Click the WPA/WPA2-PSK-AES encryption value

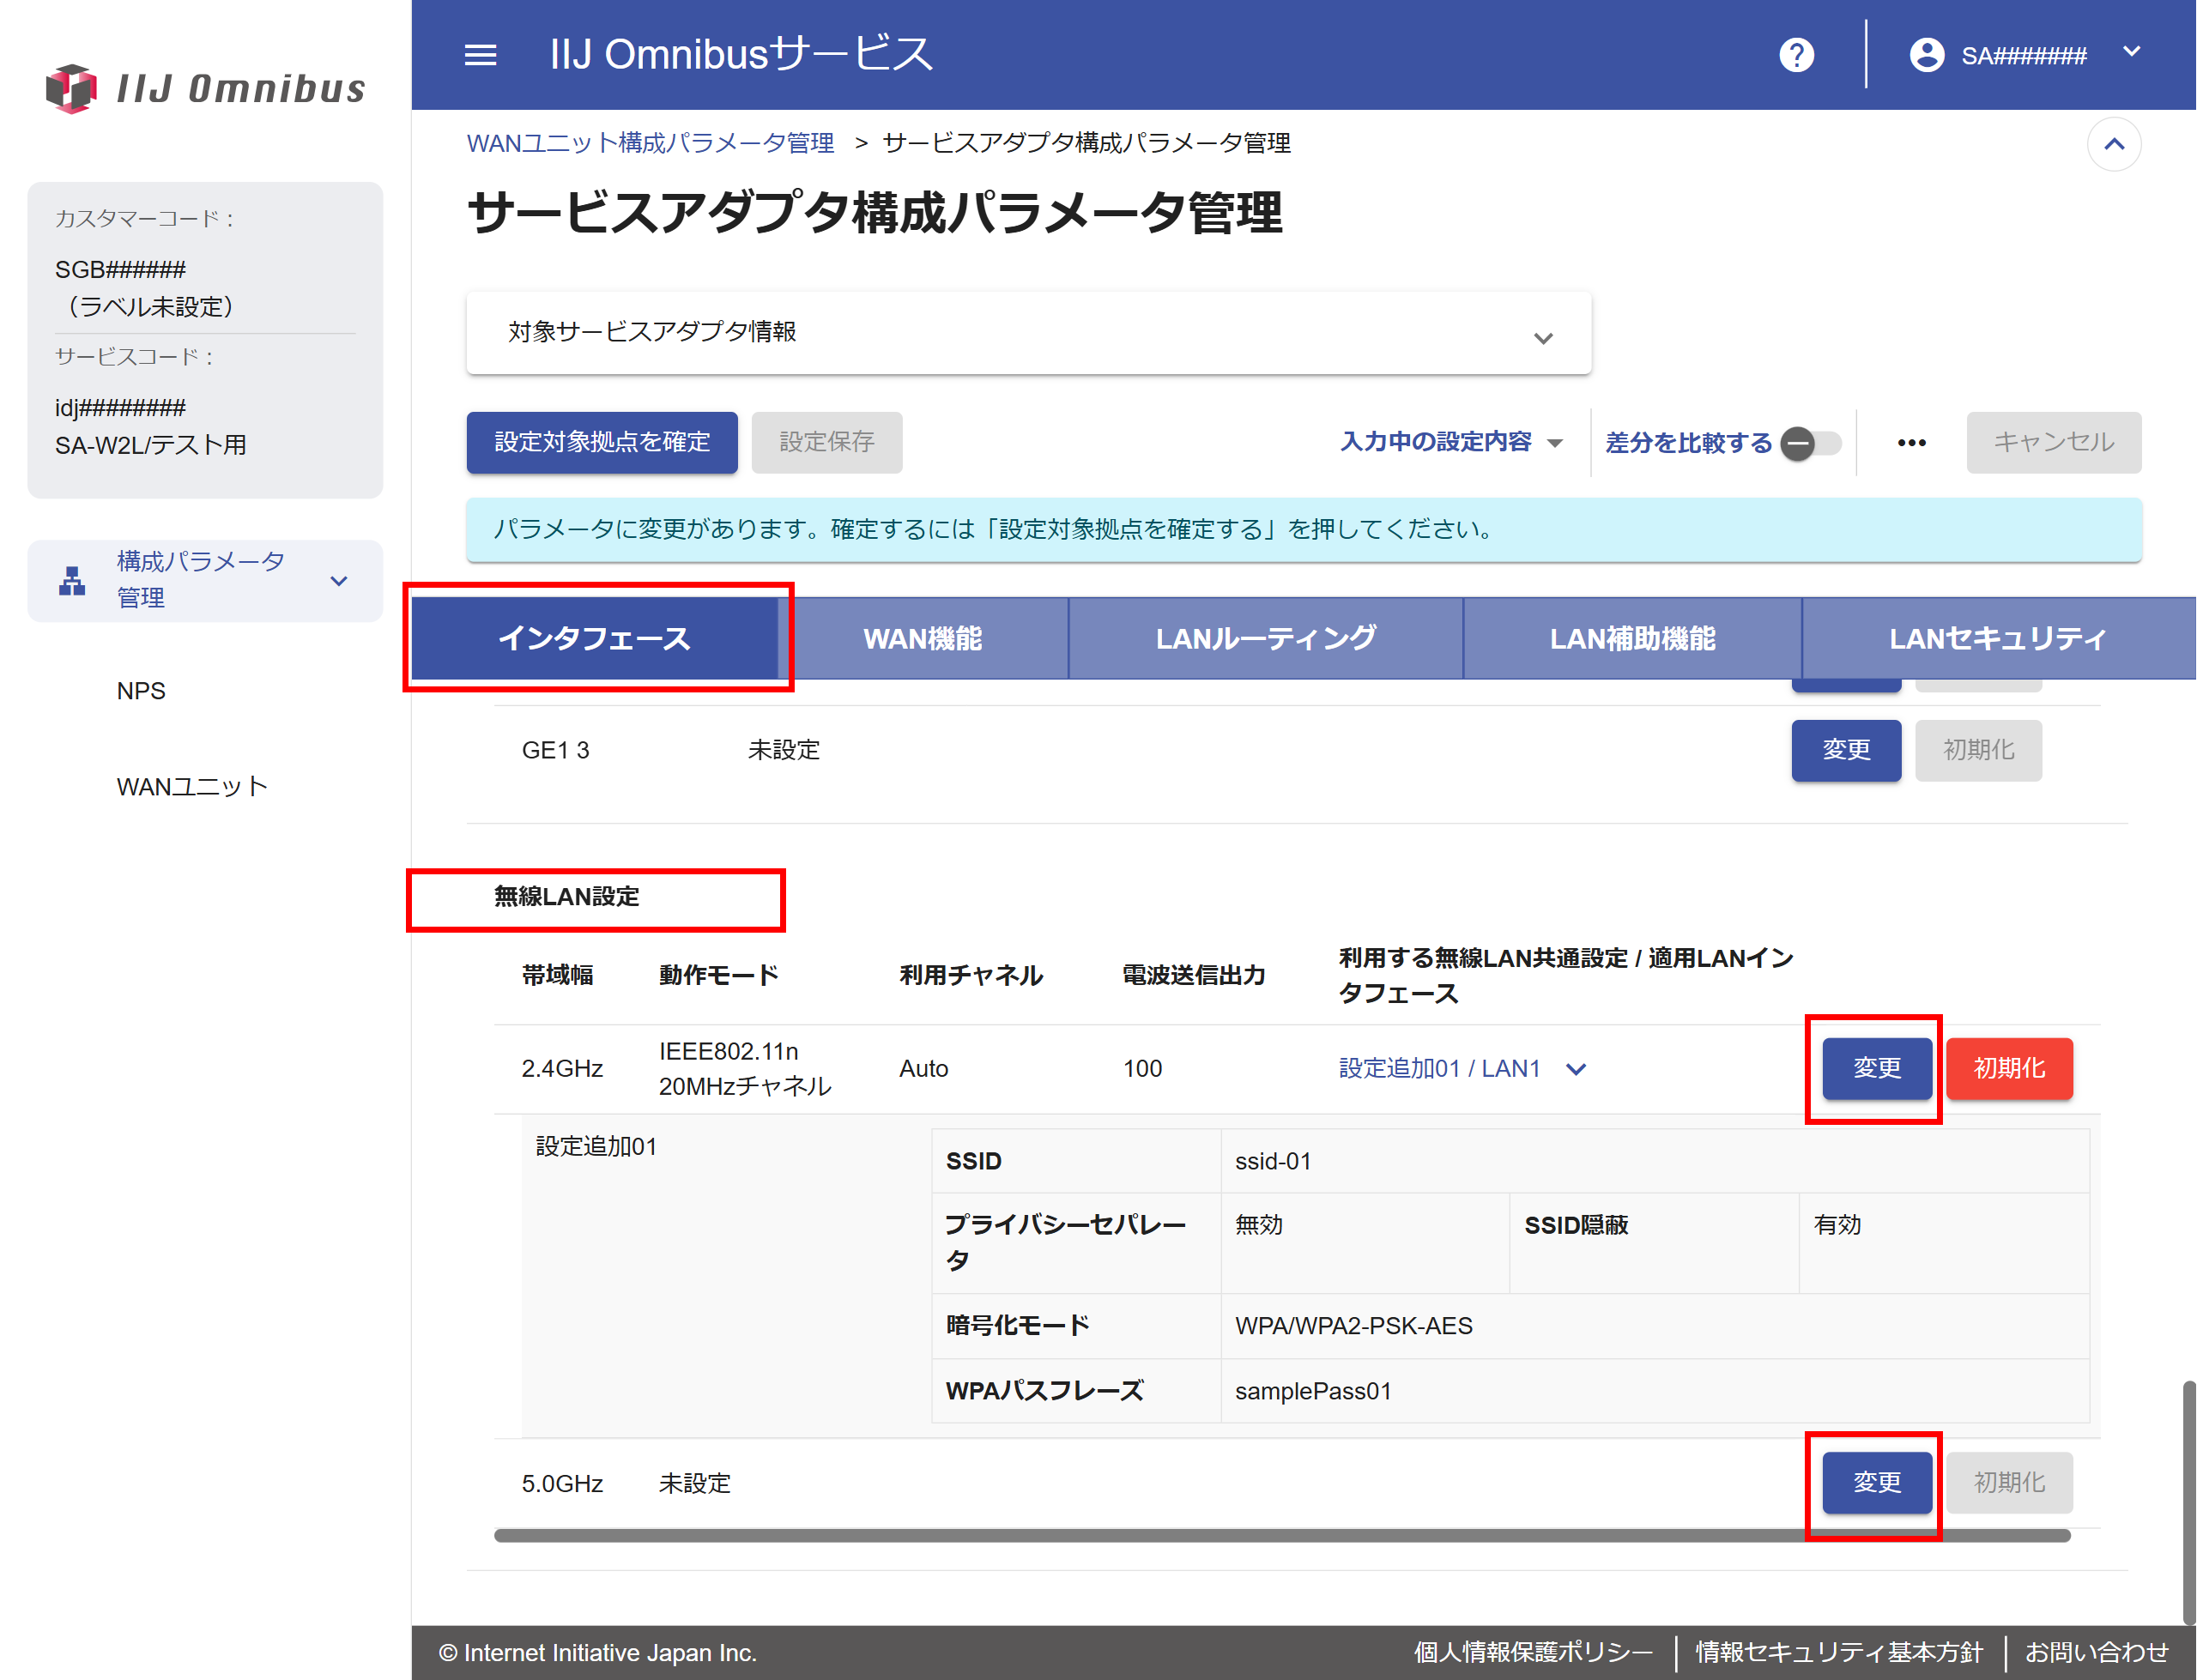tap(1354, 1326)
